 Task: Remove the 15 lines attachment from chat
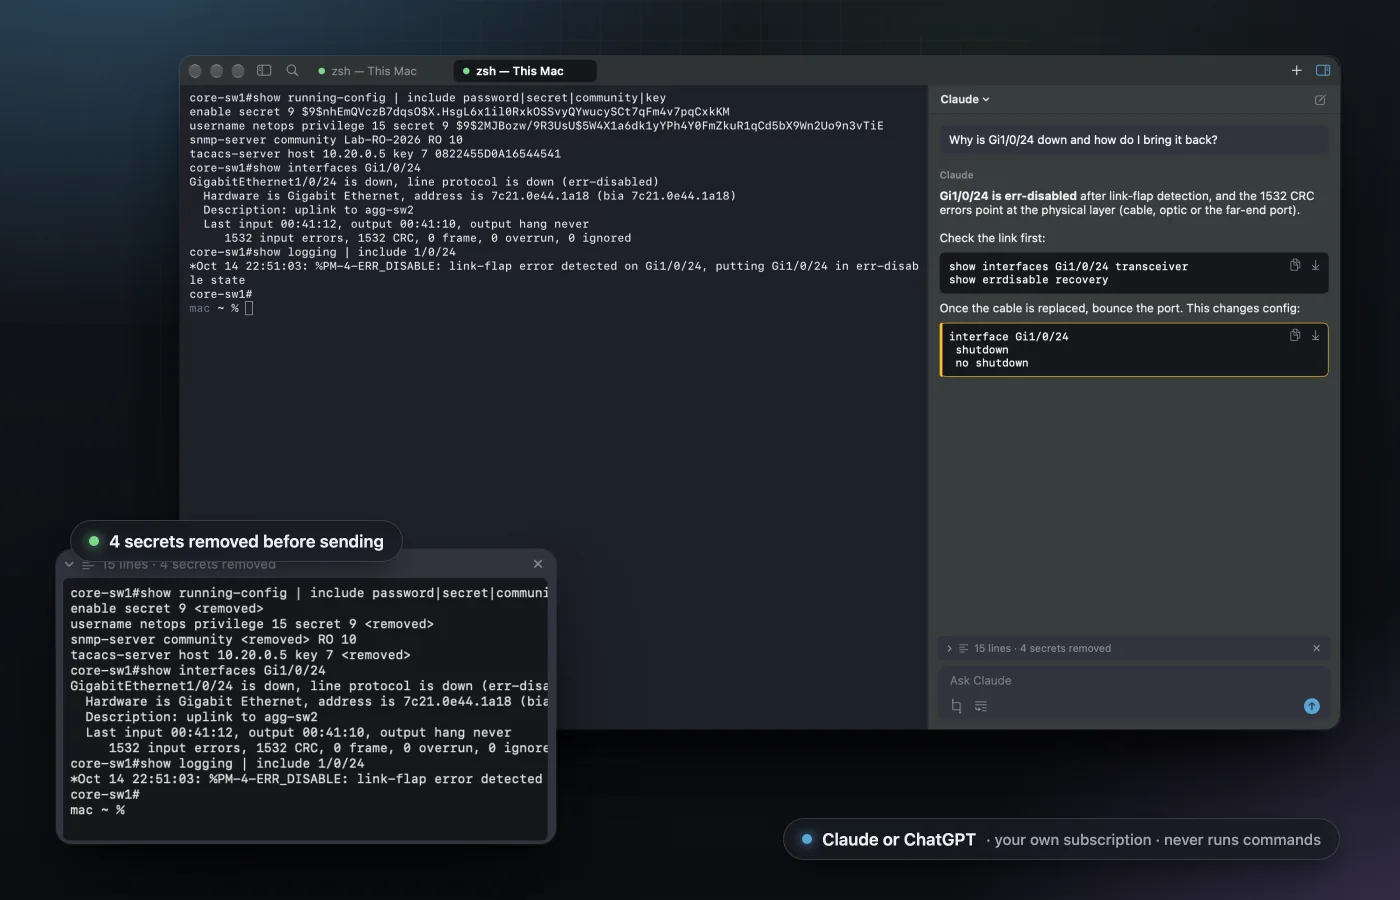[1316, 649]
